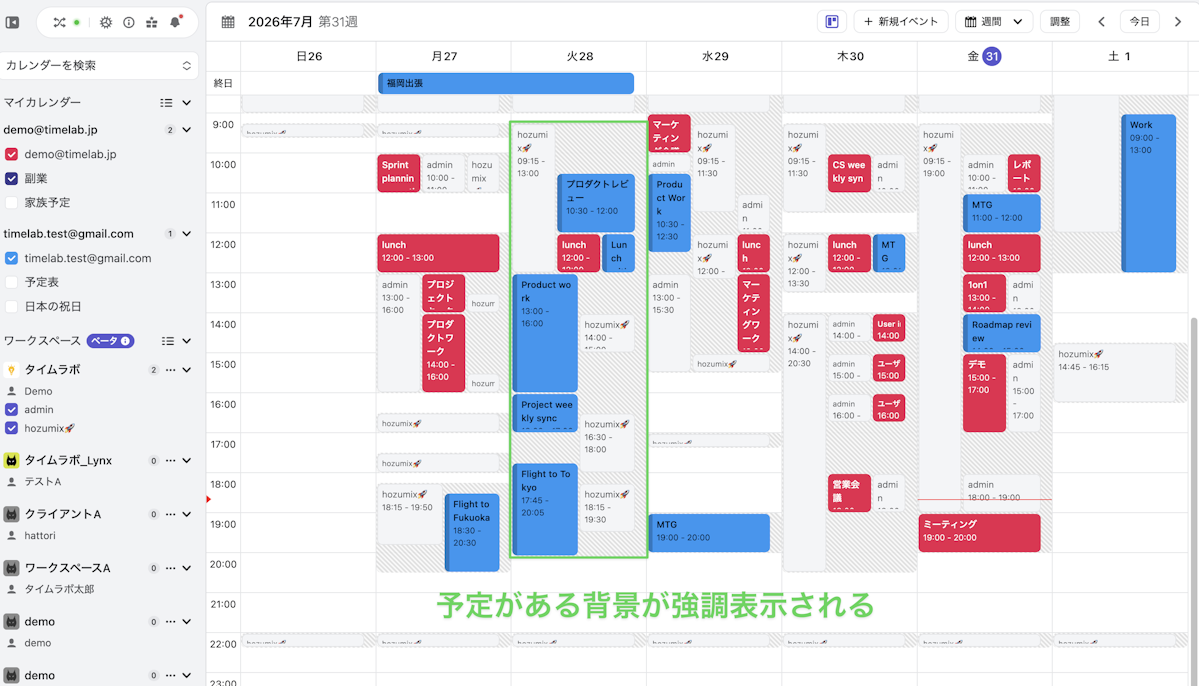Open the 週間 view dropdown
The image size is (1199, 686).
point(994,21)
